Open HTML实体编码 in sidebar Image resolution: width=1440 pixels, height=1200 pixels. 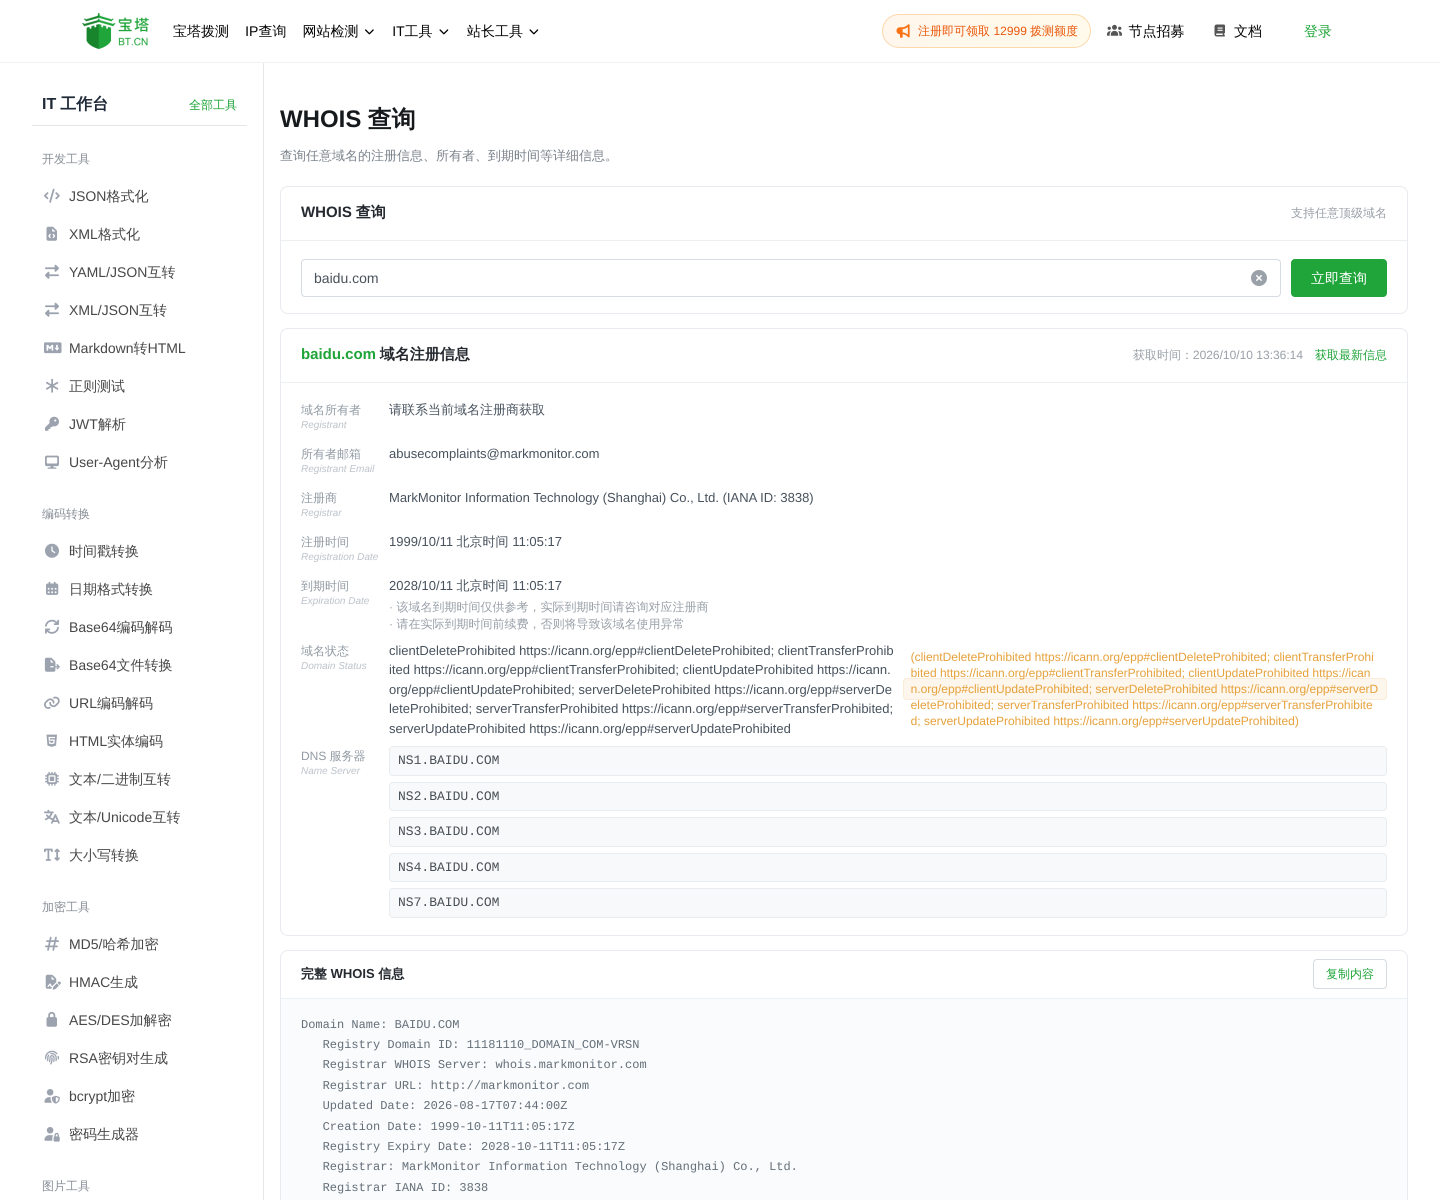pos(116,741)
